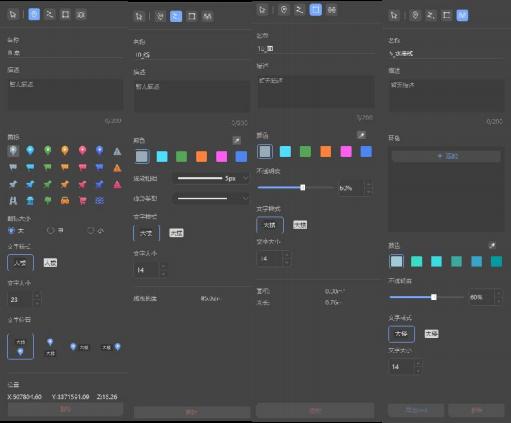Image resolution: width=511 pixels, height=423 pixels.
Task: Step the font size spinner in the polygon panel
Action: pyautogui.click(x=286, y=259)
